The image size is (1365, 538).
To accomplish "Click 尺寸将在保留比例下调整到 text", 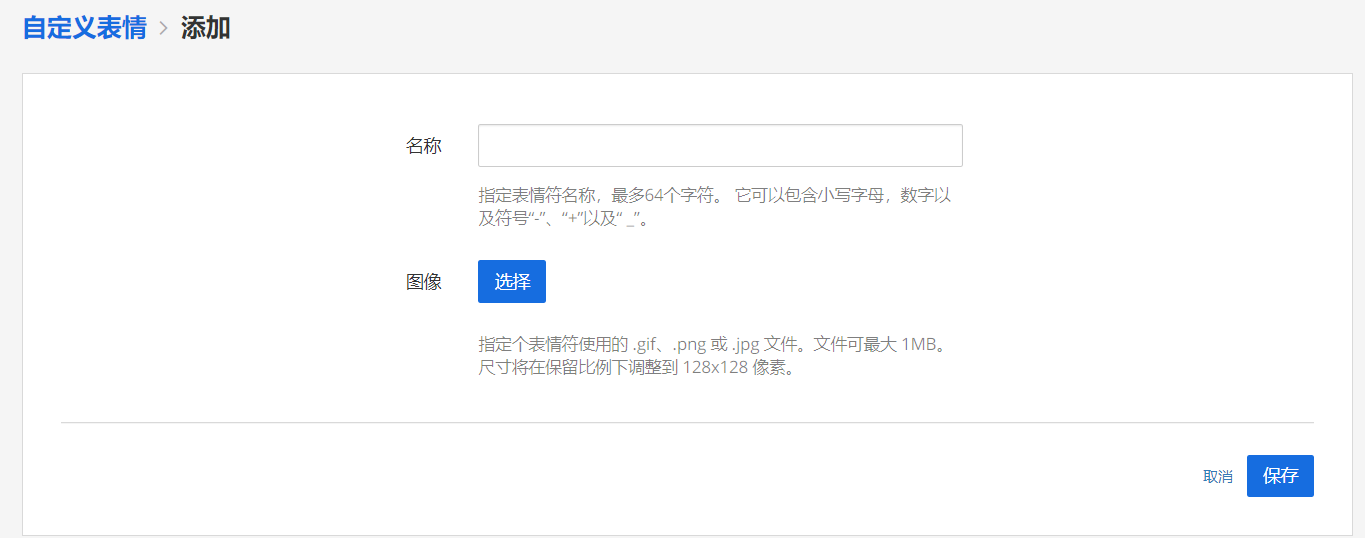I will click(x=577, y=367).
